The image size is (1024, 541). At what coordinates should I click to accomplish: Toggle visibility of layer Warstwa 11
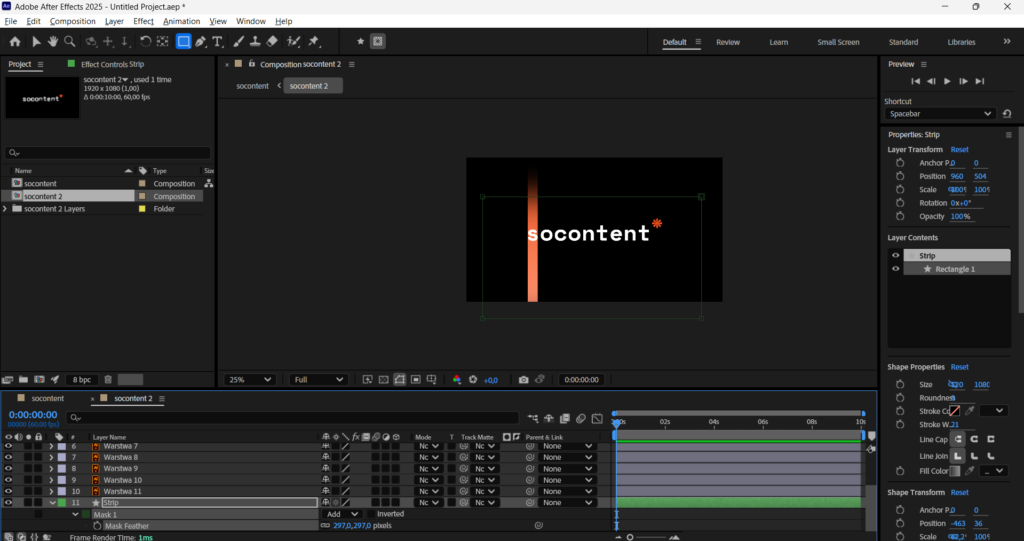8,491
